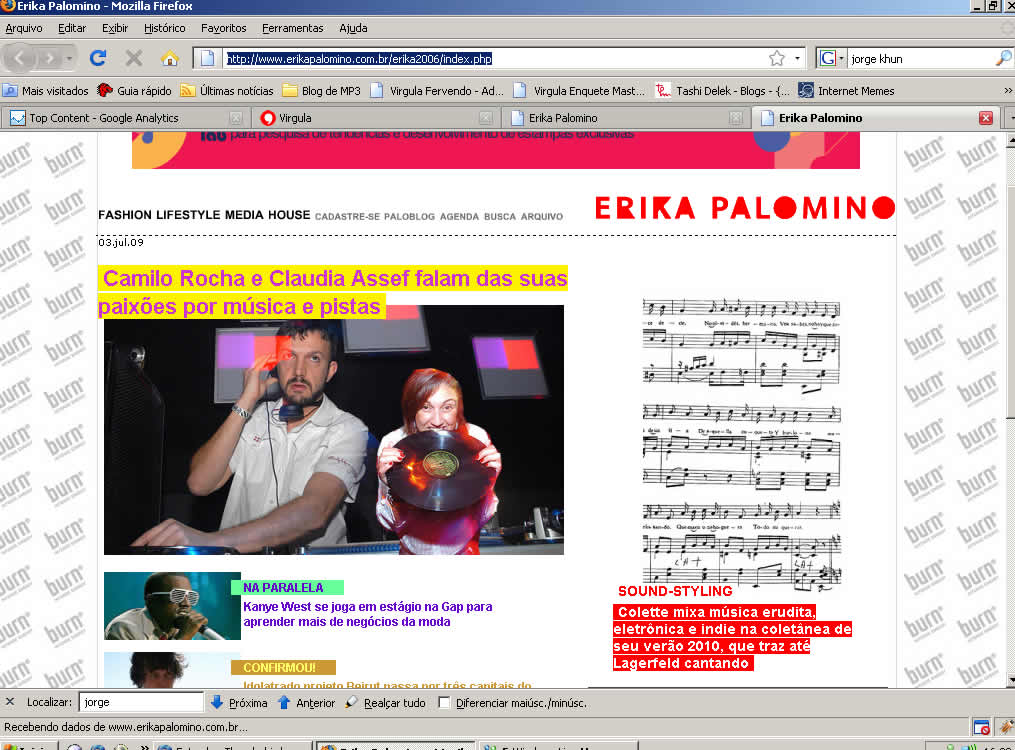The width and height of the screenshot is (1015, 750).
Task: Bookmark this page with the star
Action: click(777, 59)
